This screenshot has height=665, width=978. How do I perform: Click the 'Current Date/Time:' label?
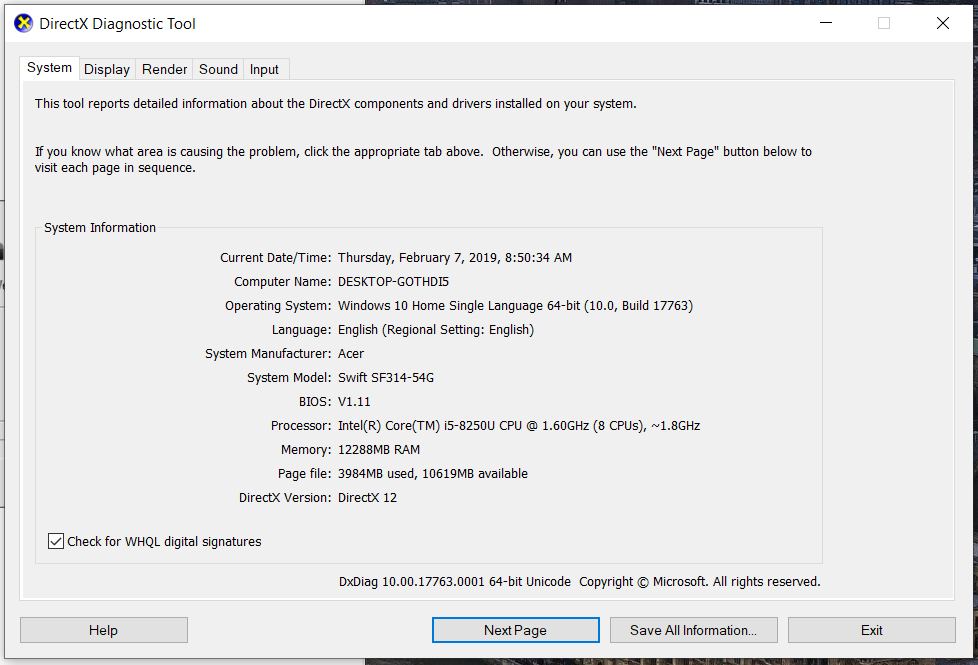tap(275, 258)
